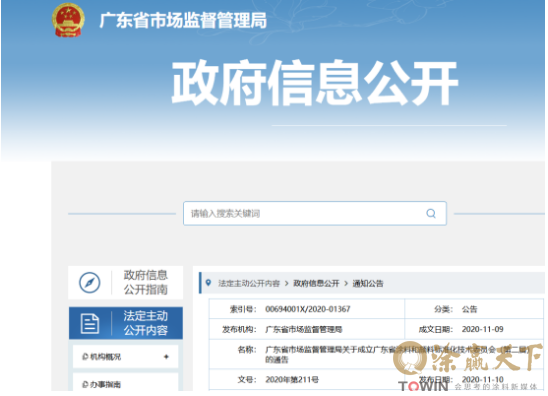
Task: Click the search magnifier icon
Action: coord(431,213)
